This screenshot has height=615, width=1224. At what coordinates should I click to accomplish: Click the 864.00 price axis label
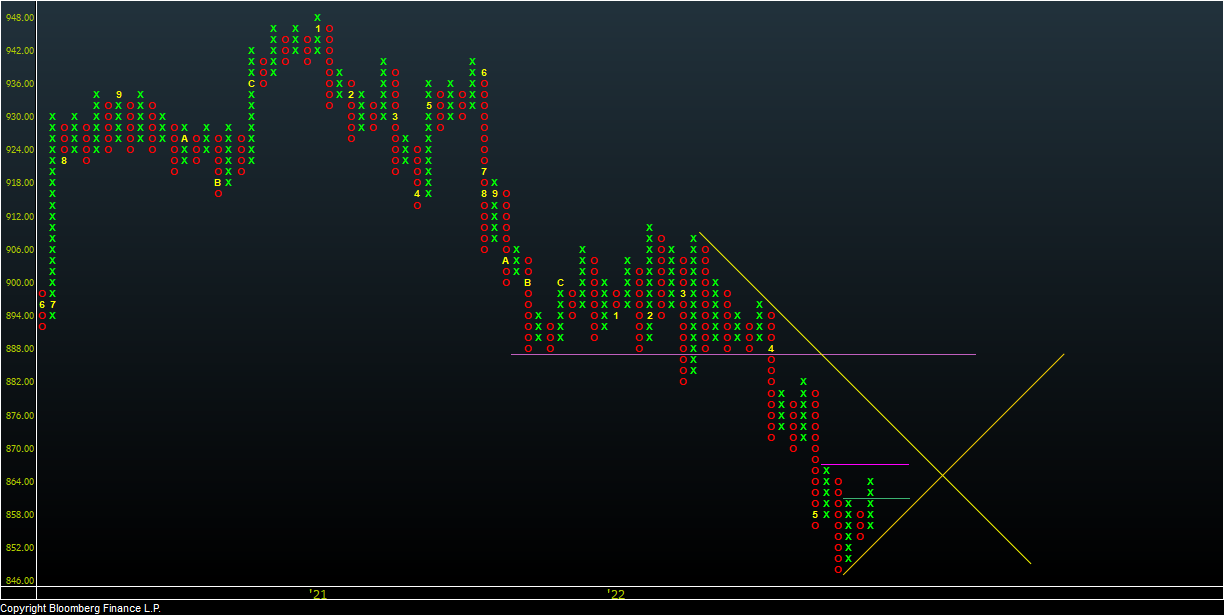[21, 482]
